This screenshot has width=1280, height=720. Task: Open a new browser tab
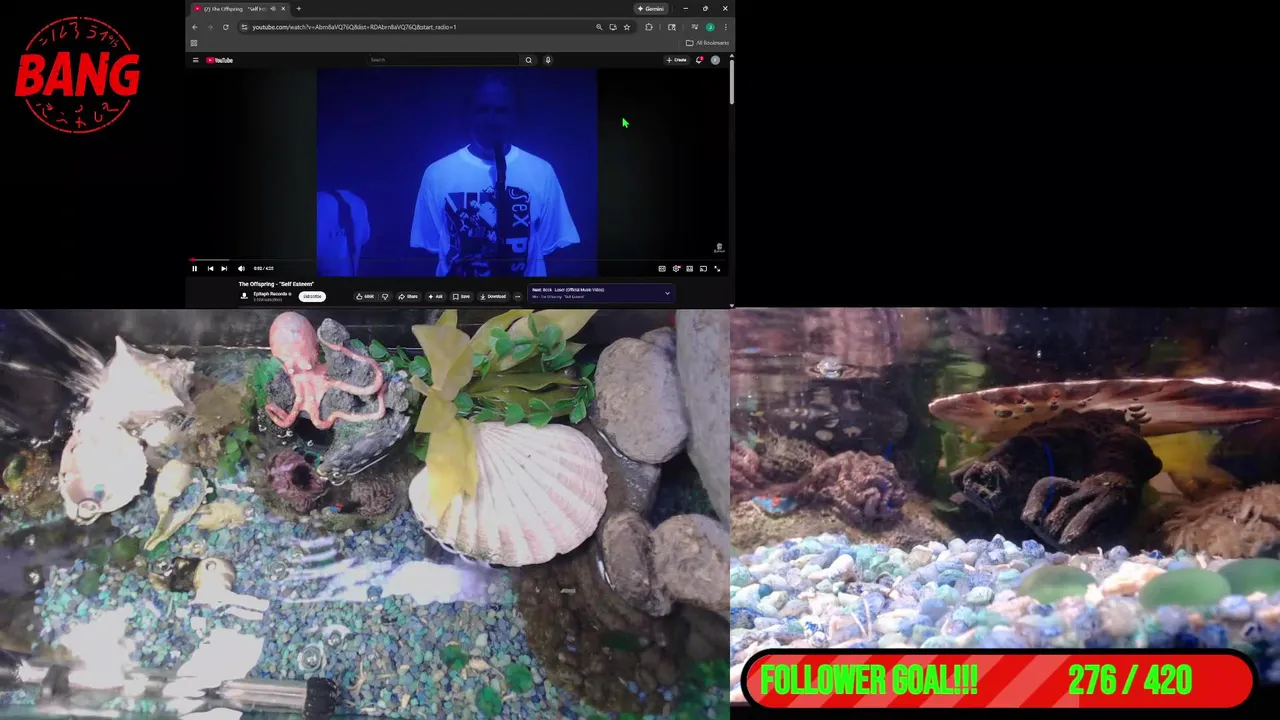tap(298, 9)
